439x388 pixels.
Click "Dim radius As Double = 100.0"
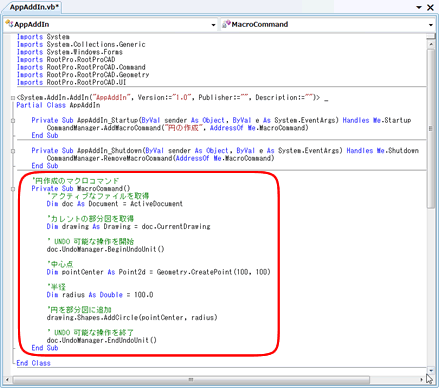click(100, 295)
